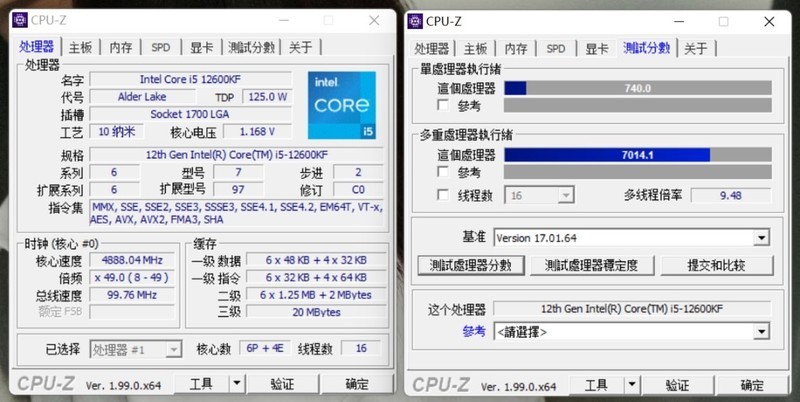
Task: Open 主板 tab in left CPU-Z window
Action: 81,47
